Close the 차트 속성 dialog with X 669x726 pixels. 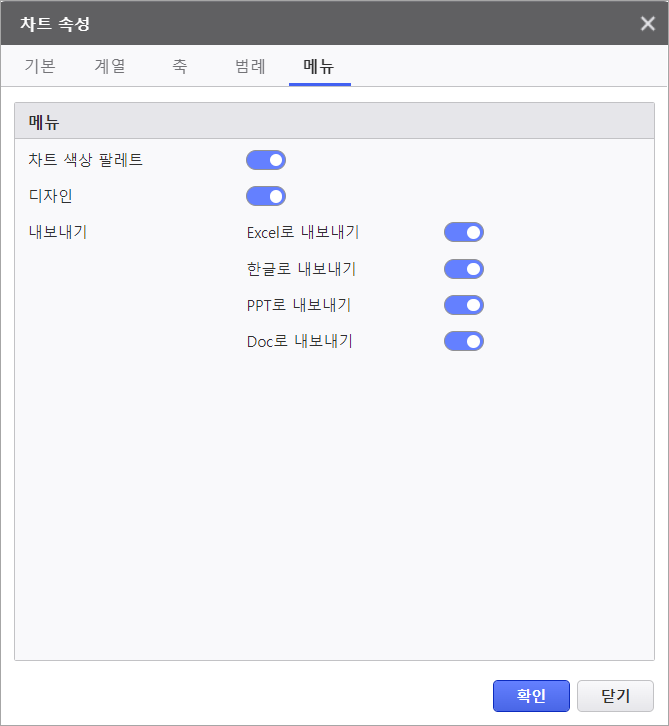pyautogui.click(x=648, y=23)
